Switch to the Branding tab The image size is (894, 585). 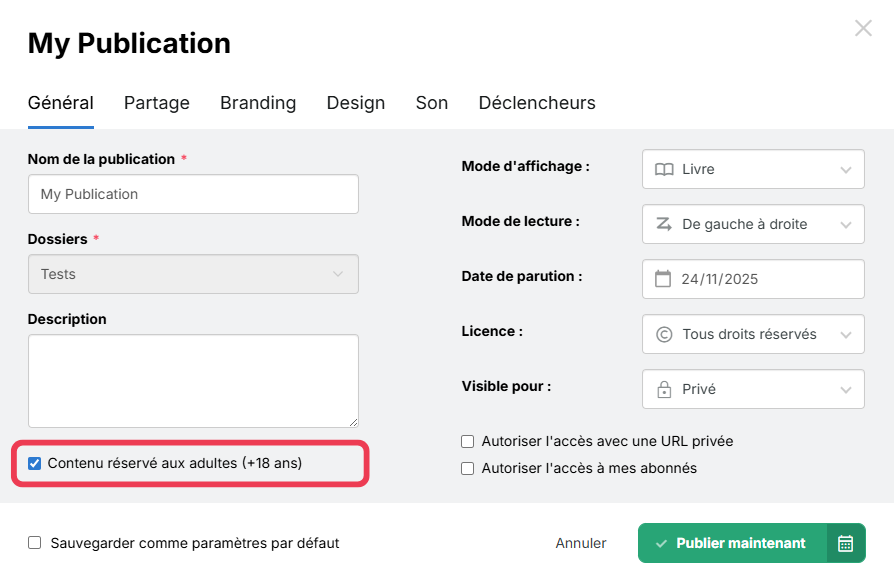click(258, 103)
